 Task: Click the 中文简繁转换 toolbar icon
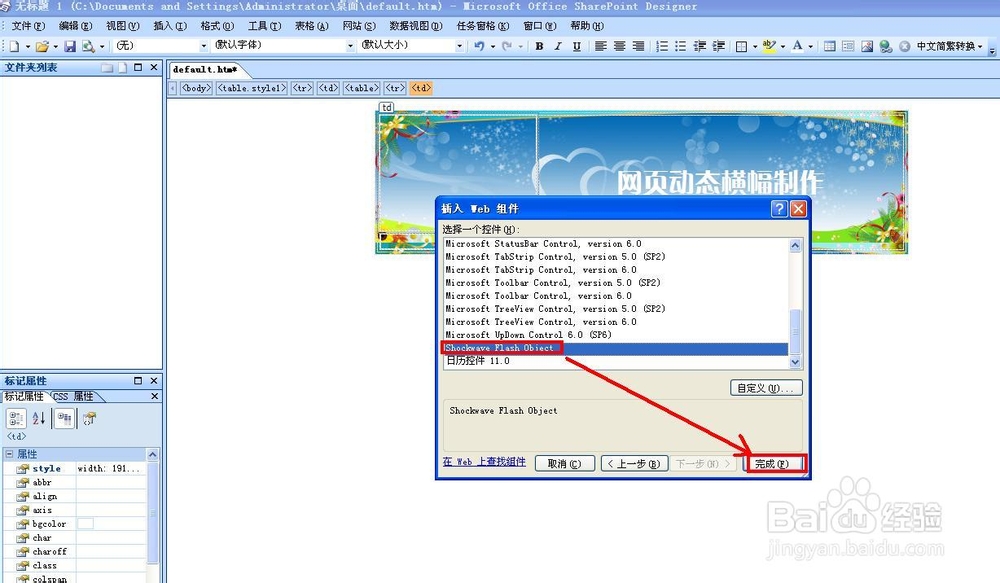pyautogui.click(x=945, y=45)
